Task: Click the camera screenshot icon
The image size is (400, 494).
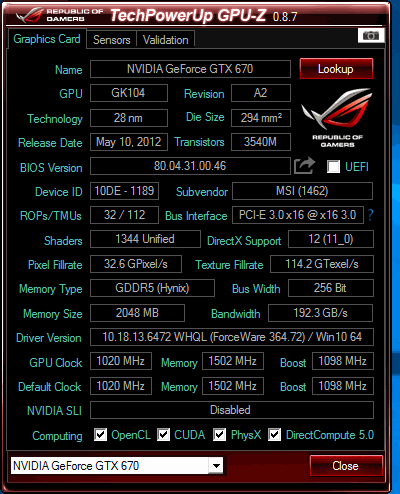Action: tap(371, 35)
